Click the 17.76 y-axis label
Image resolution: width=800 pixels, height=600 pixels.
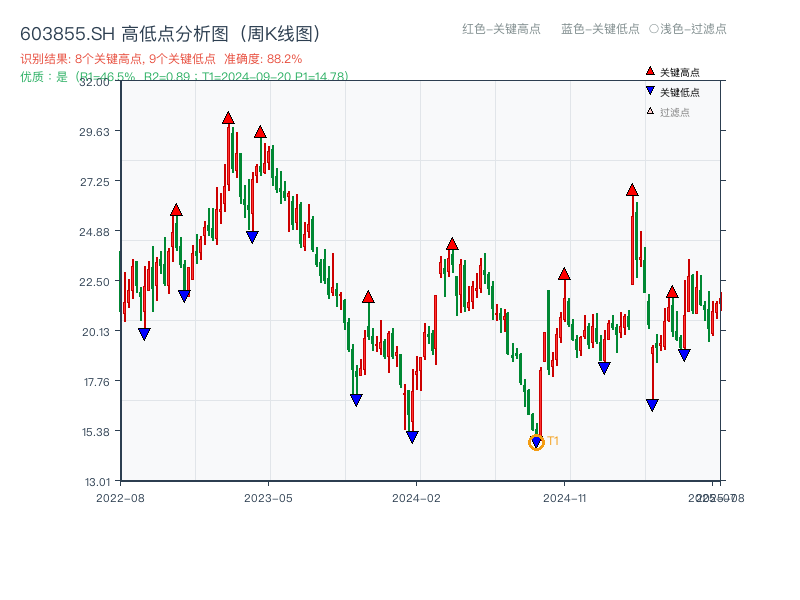coord(96,382)
